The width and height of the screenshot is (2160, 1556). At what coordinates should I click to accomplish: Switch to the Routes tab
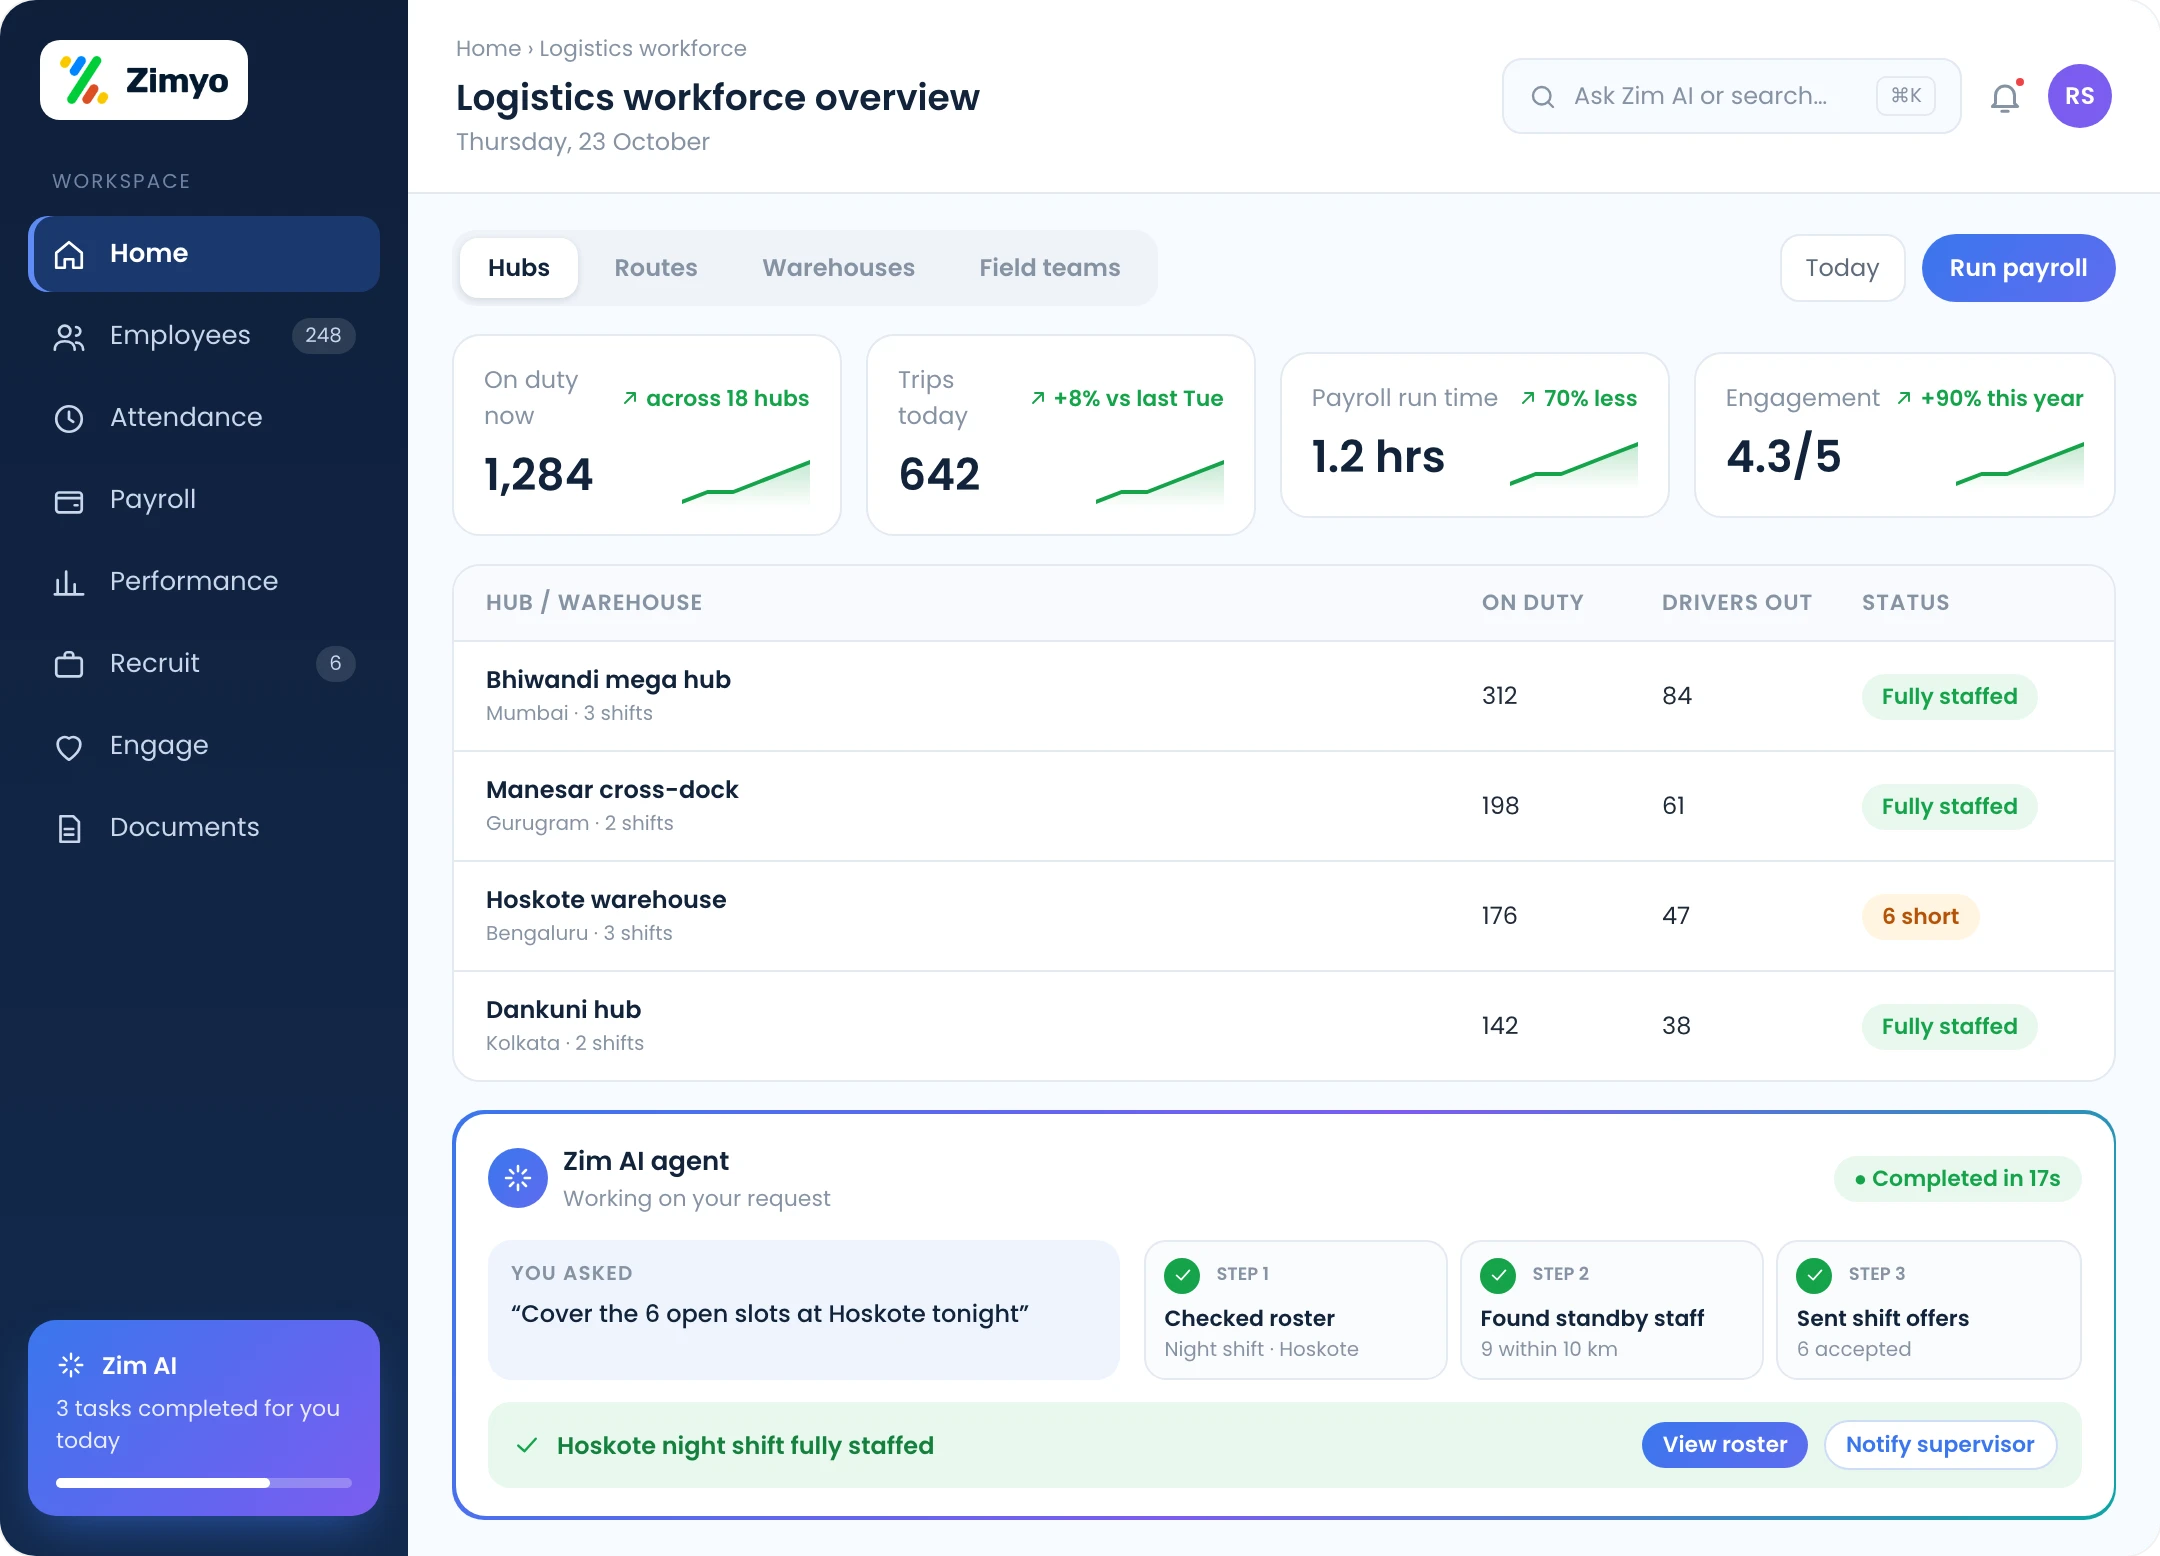point(656,268)
